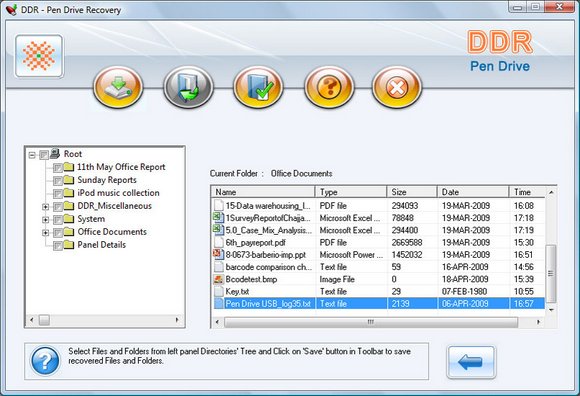Image resolution: width=580 pixels, height=396 pixels.
Task: Tick the iPod music collection checkbox
Action: click(x=57, y=194)
